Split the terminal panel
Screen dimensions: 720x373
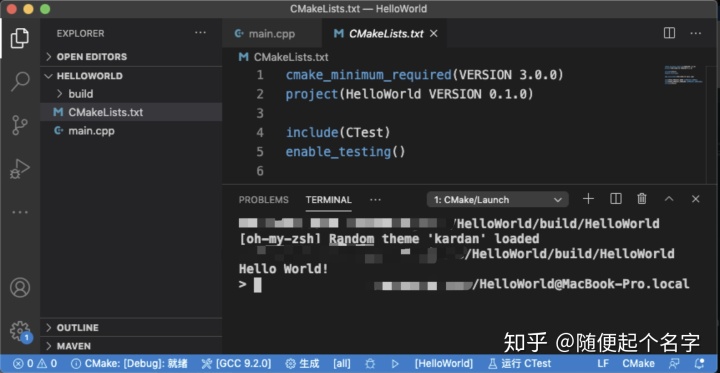click(616, 198)
